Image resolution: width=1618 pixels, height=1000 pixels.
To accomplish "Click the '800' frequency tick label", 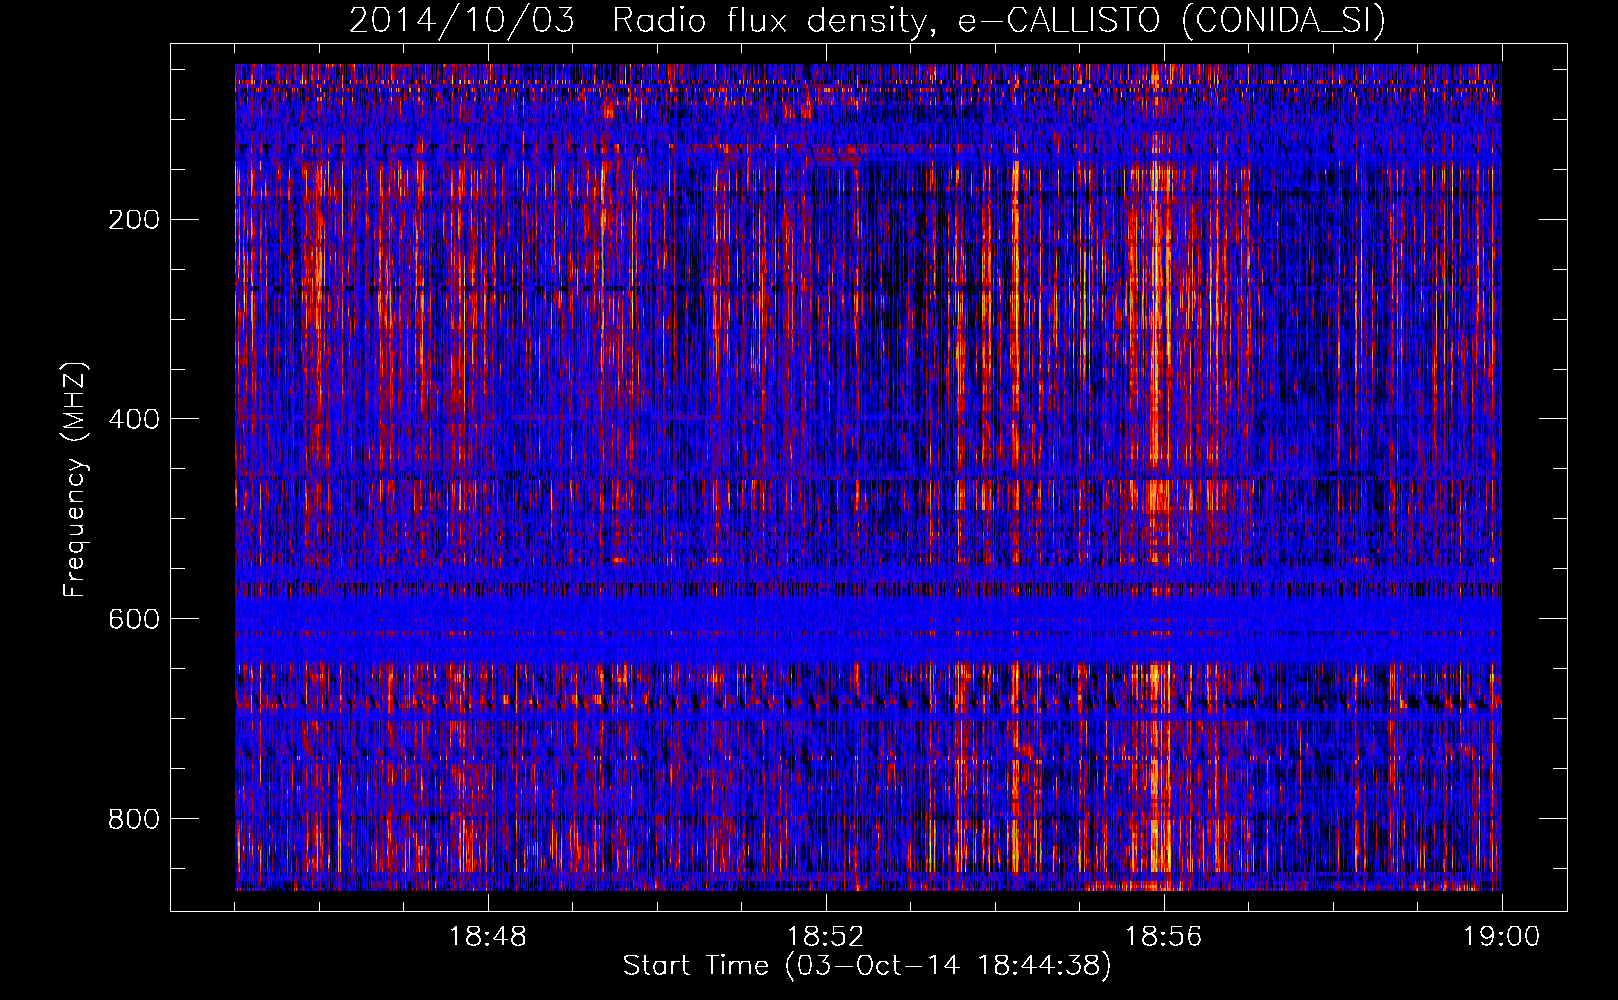I will click(134, 819).
